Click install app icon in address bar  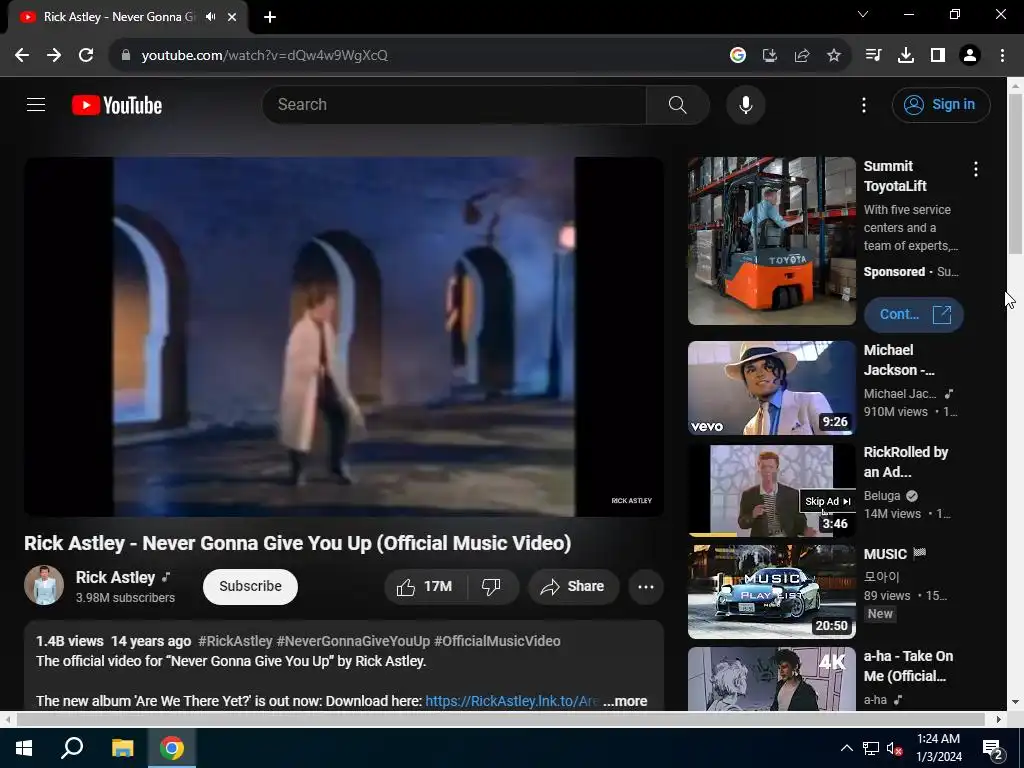[x=770, y=56]
